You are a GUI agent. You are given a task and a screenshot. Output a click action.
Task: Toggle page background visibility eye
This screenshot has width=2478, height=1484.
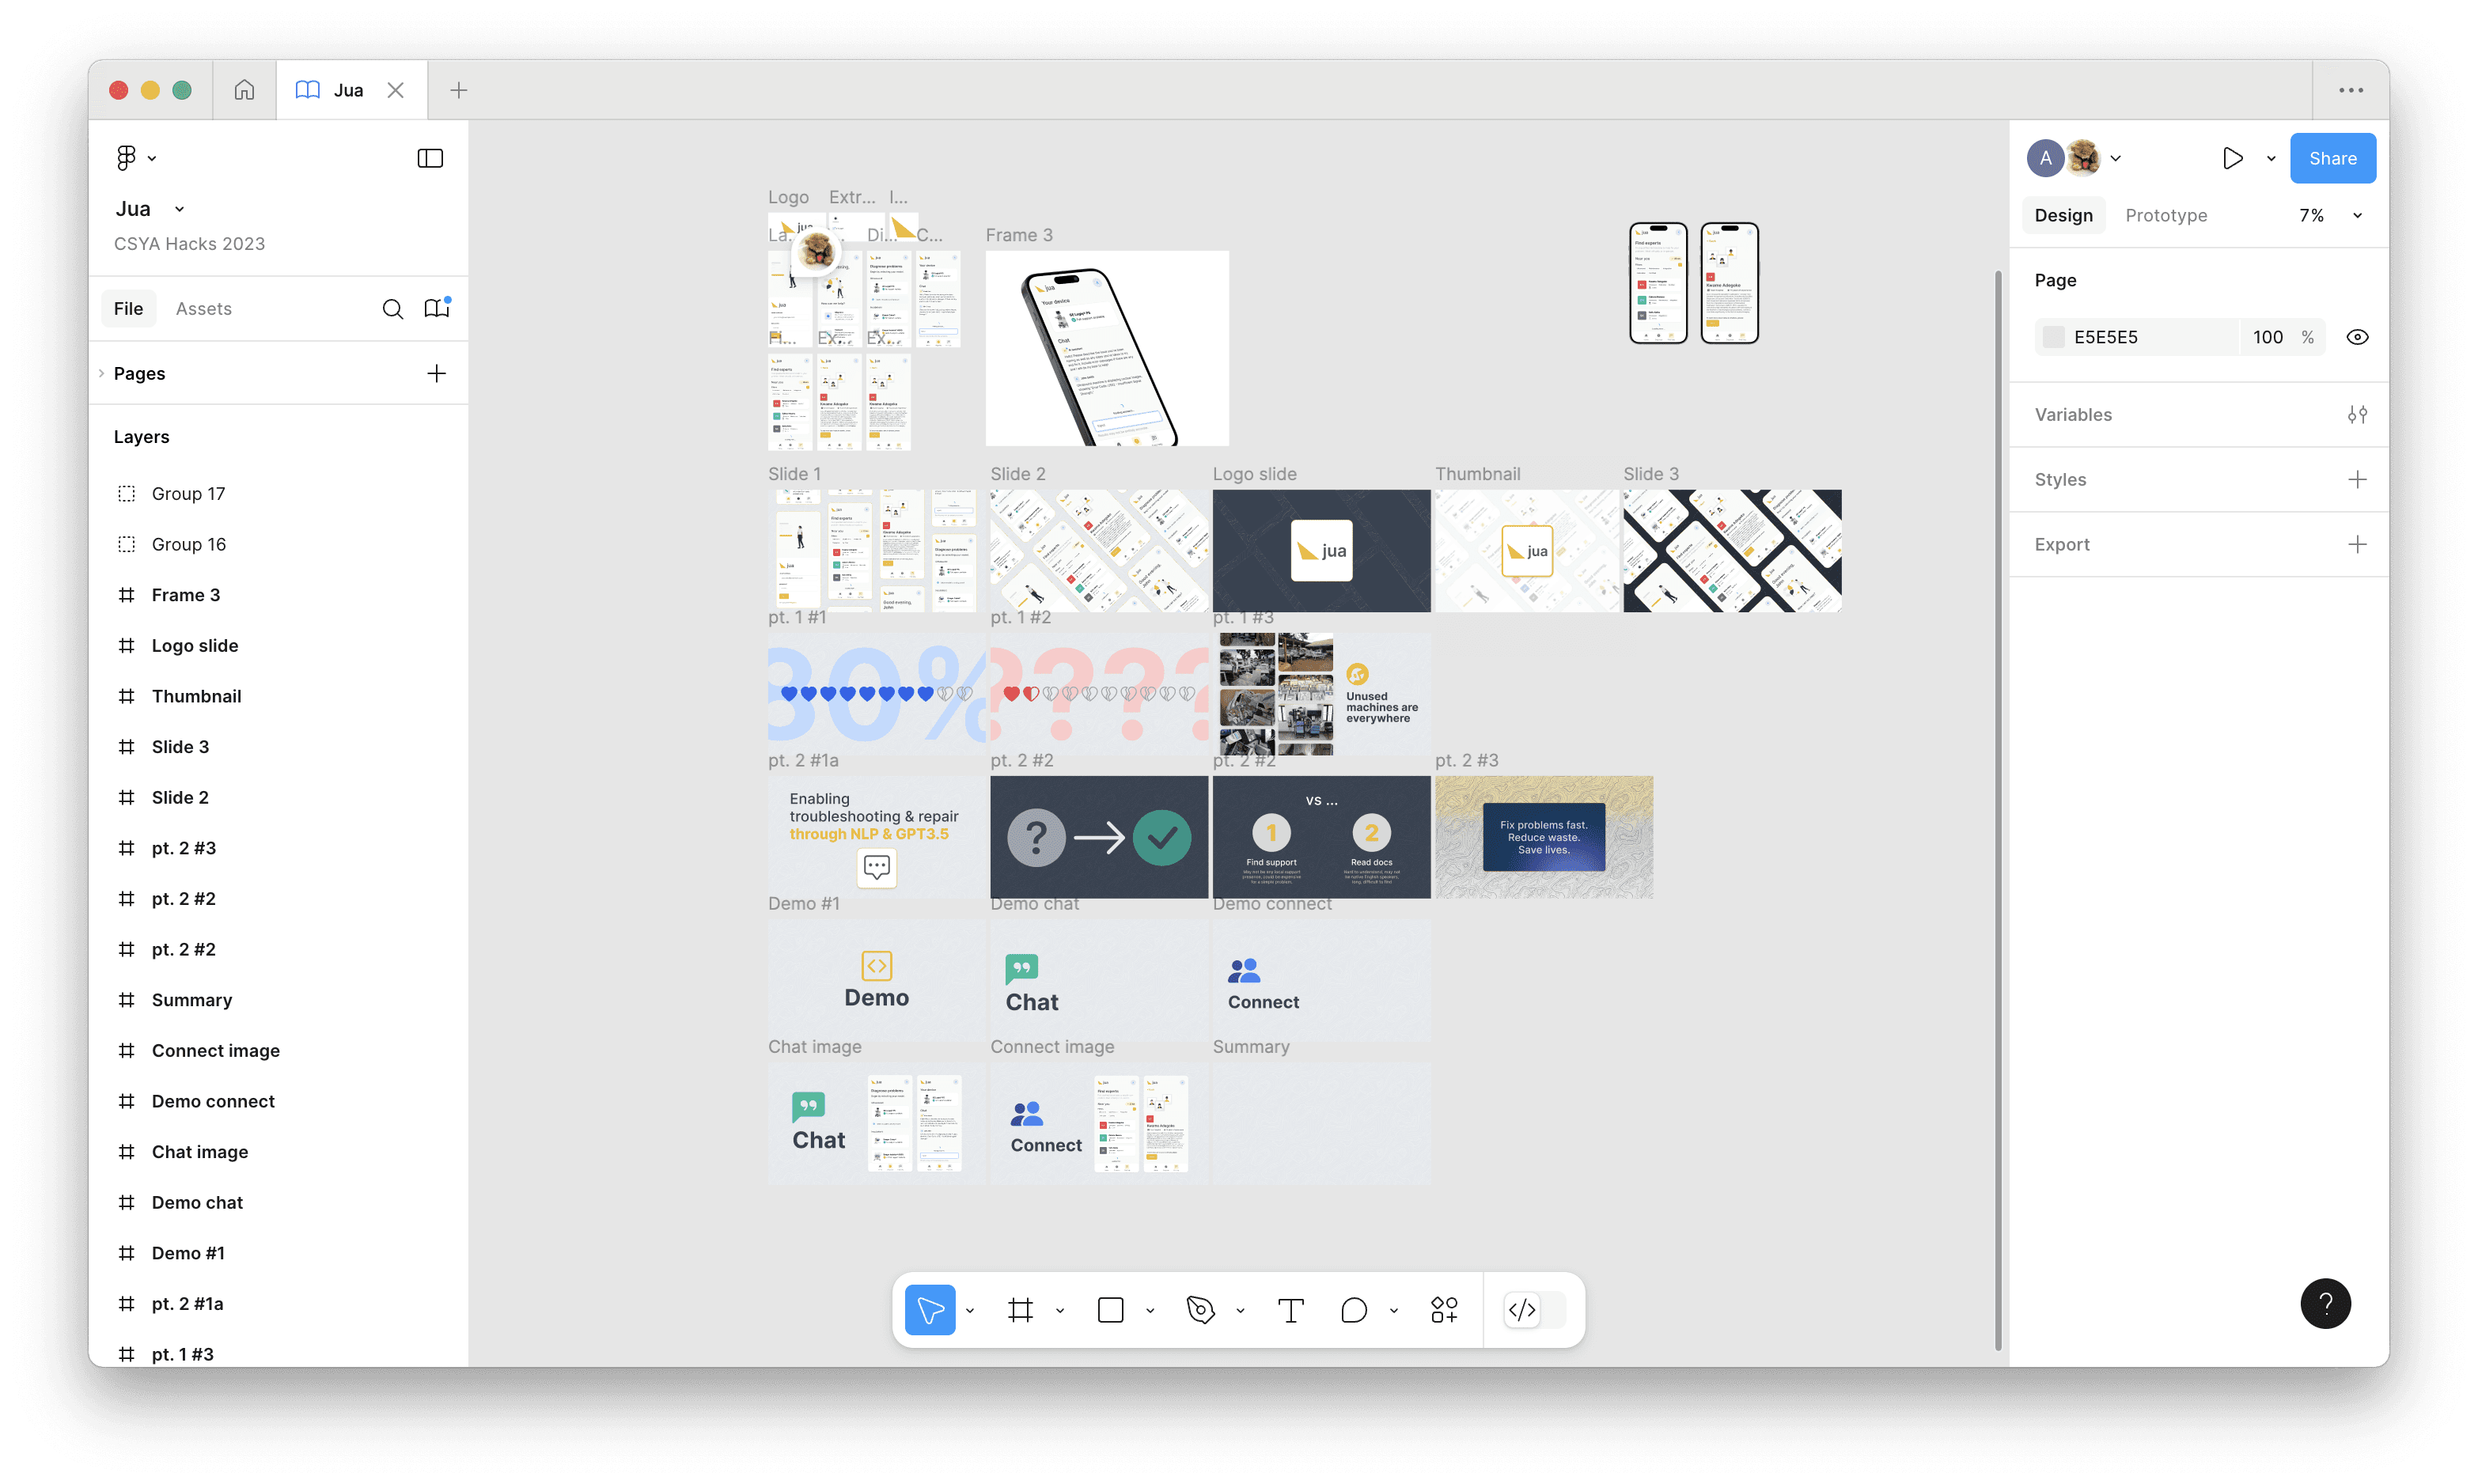2357,337
